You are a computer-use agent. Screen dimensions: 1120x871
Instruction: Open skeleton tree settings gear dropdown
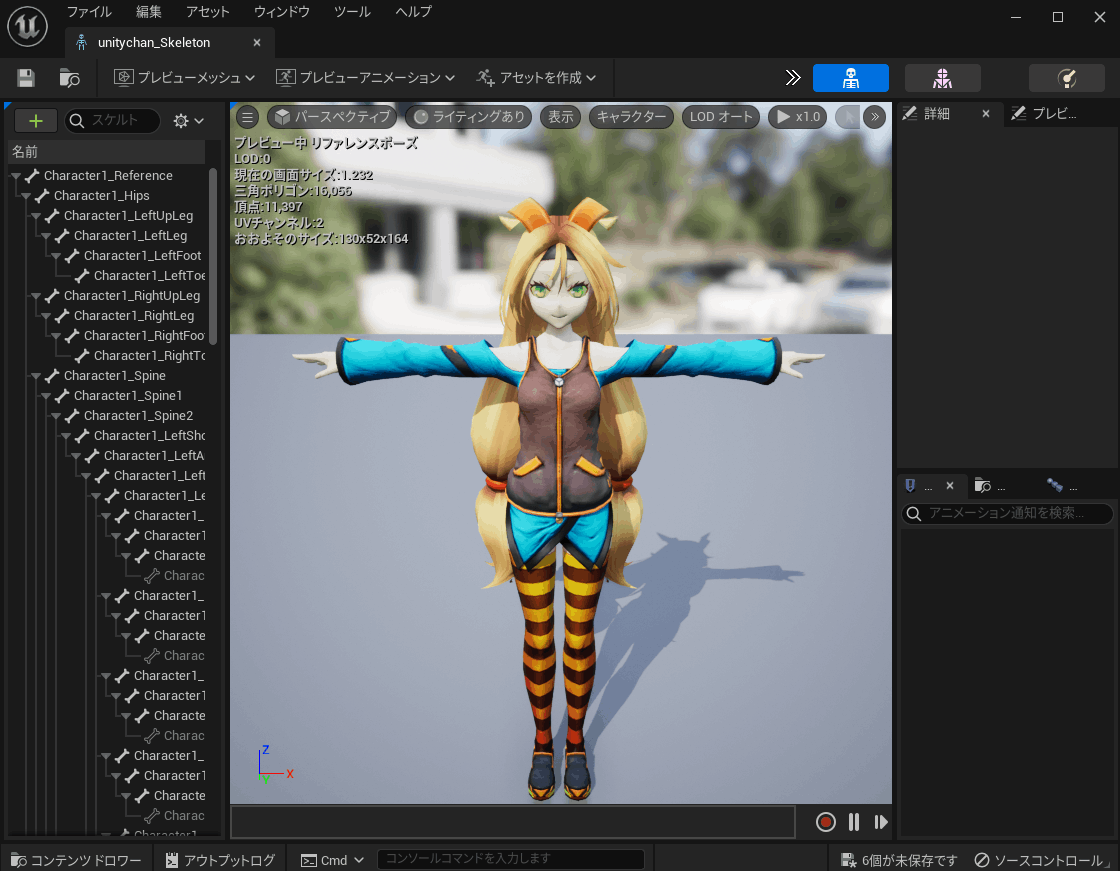[189, 121]
